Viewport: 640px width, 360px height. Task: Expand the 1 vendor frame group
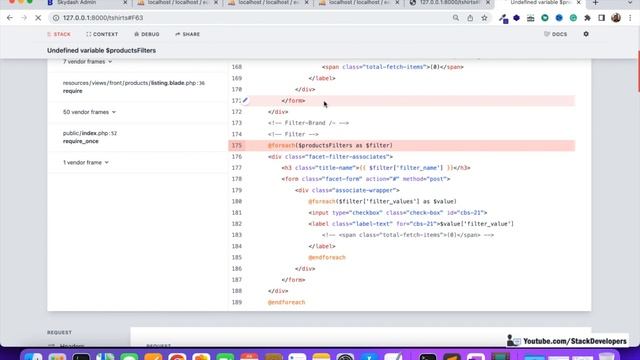pyautogui.click(x=86, y=162)
